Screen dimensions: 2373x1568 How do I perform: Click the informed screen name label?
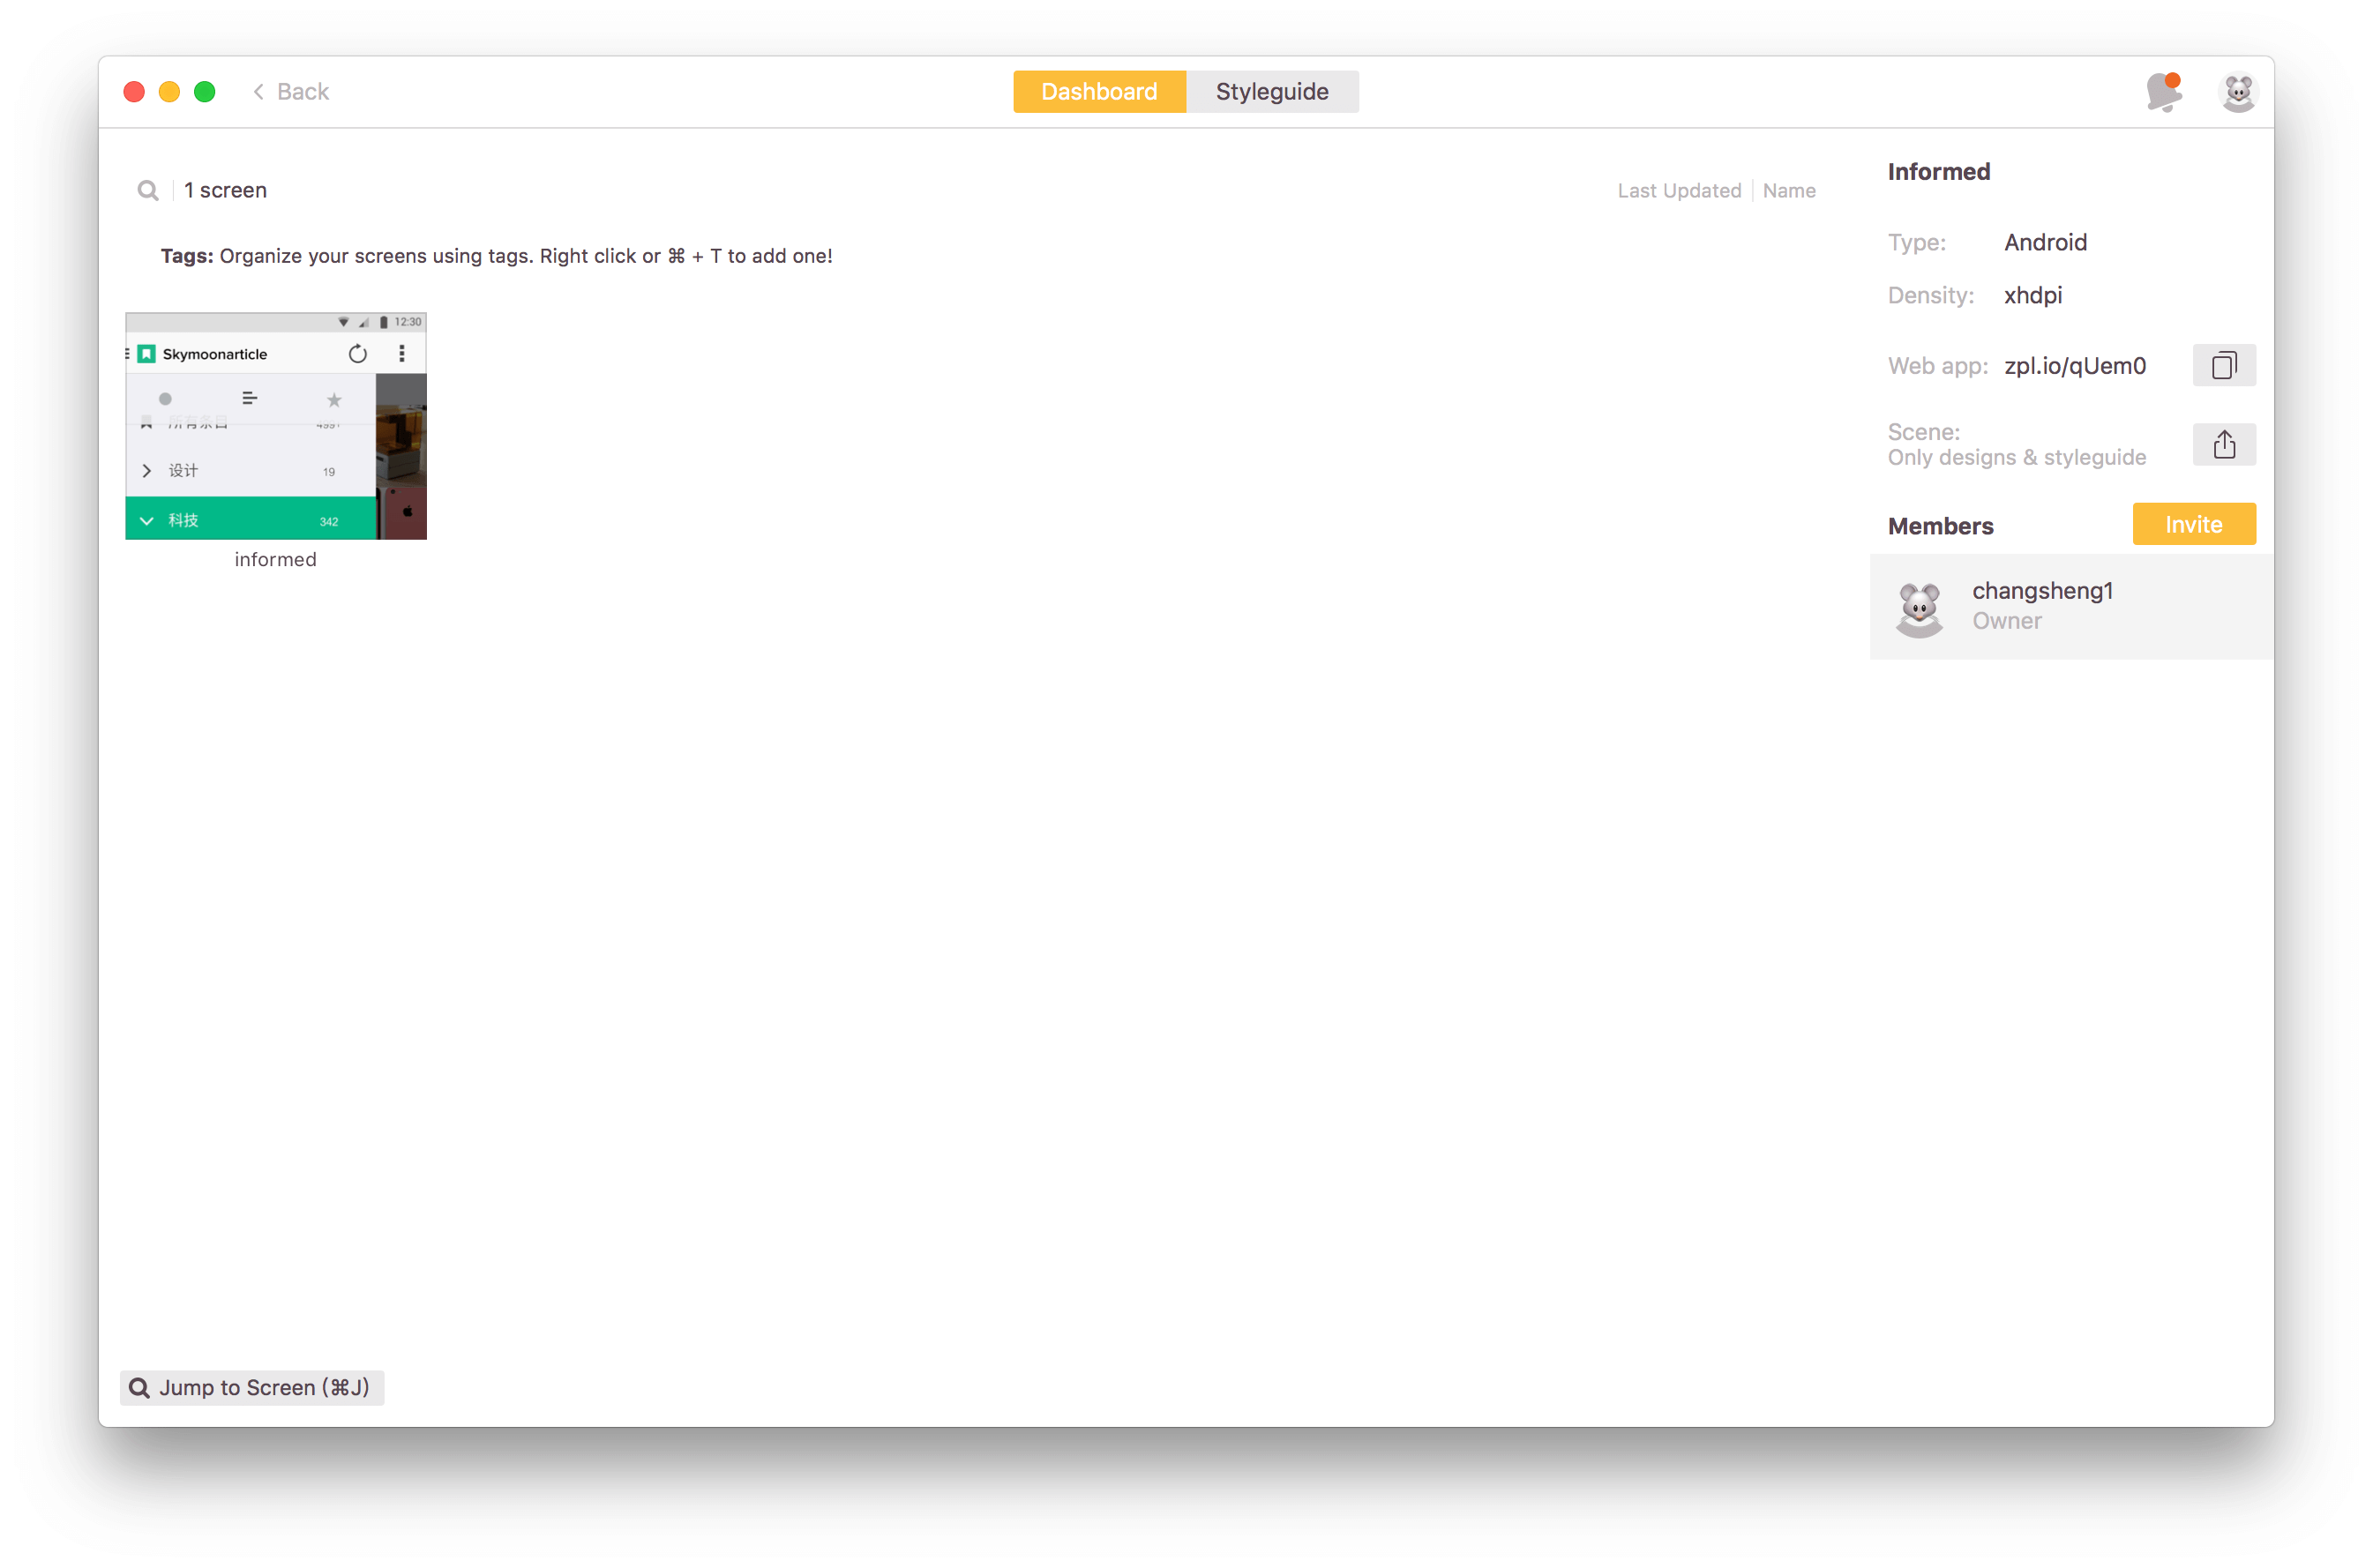[275, 560]
